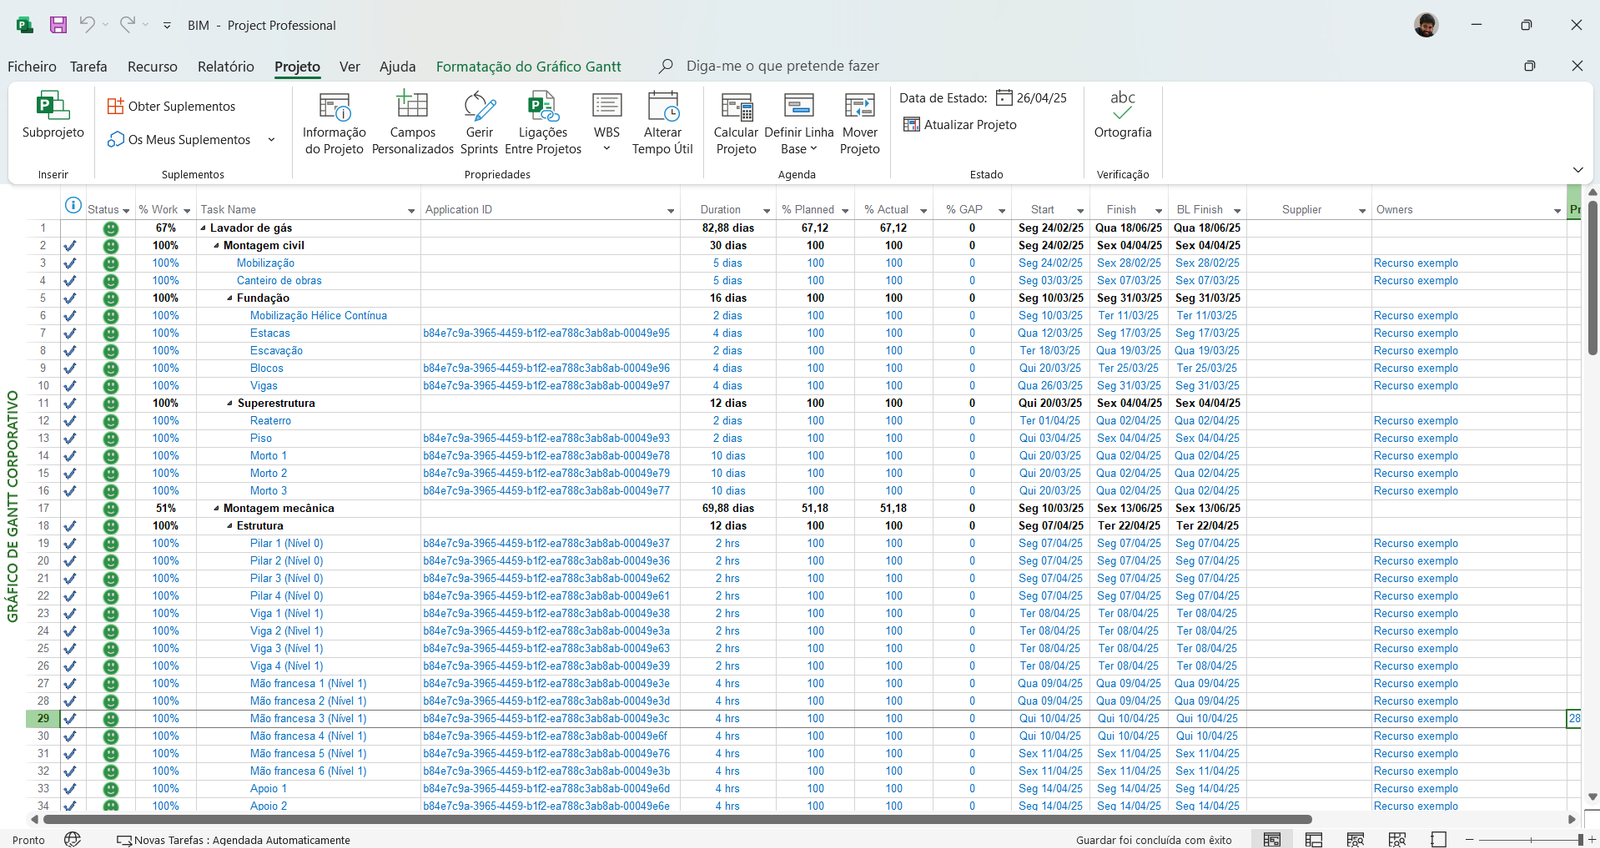Click the Atualizar Projeto button
This screenshot has height=848, width=1600.
click(960, 125)
